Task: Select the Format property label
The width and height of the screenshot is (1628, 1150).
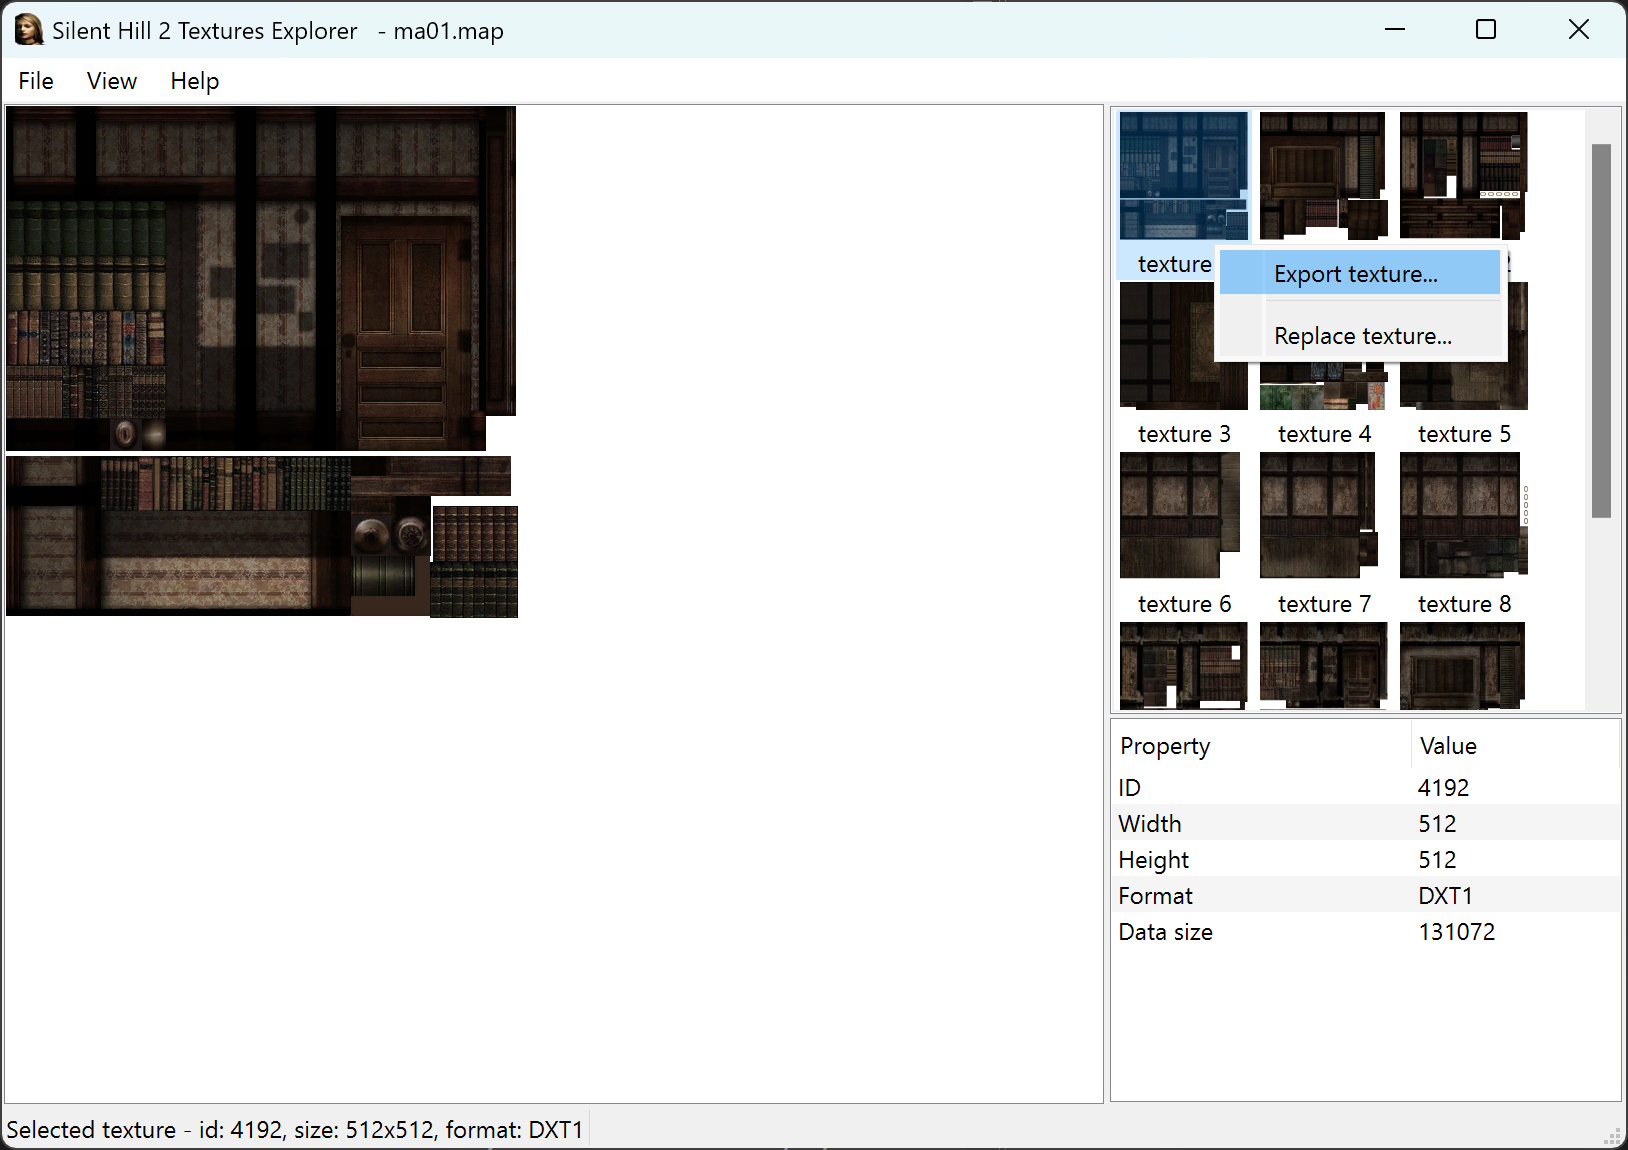Action: coord(1156,896)
